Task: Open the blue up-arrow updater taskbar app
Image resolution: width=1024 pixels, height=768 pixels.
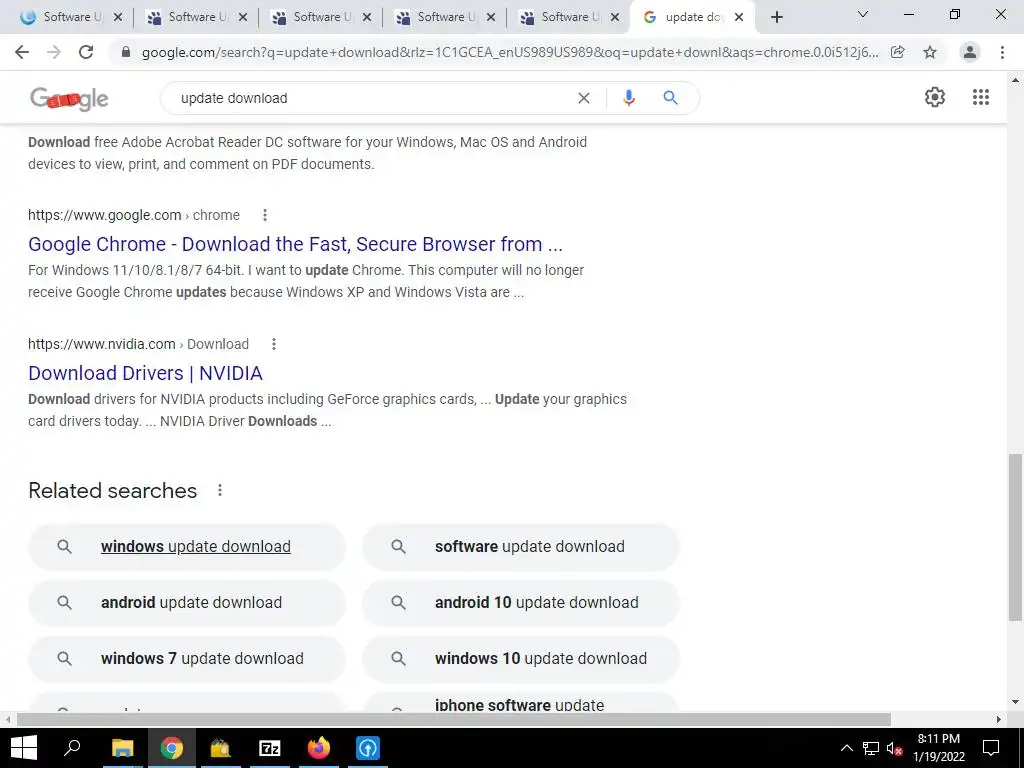Action: click(x=368, y=748)
